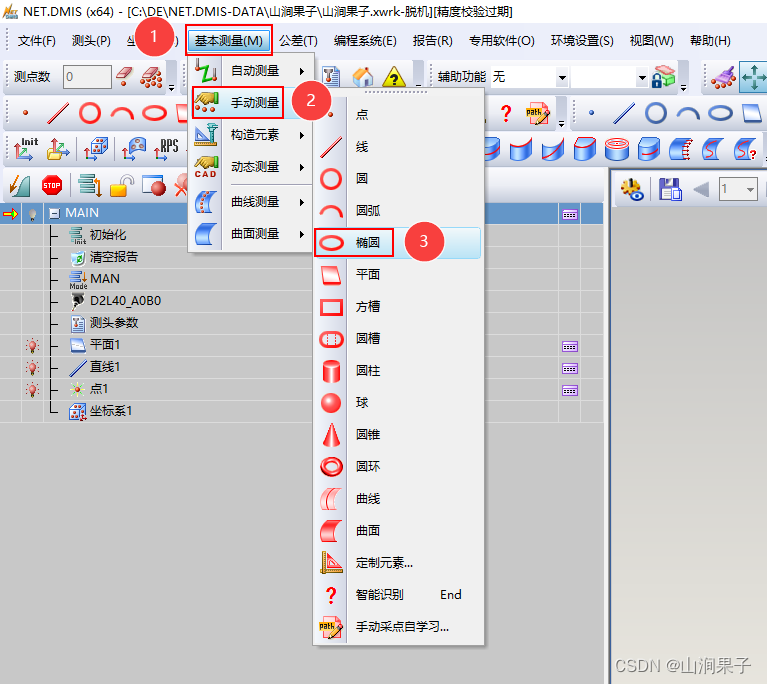Click the path pencil toolbar icon
This screenshot has height=684, width=767.
coord(537,113)
